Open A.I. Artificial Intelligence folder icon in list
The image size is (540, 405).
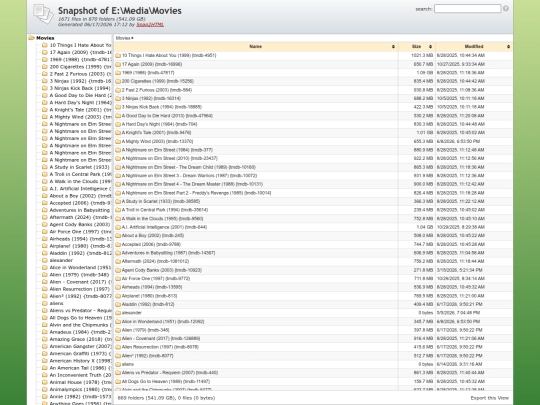pos(118,227)
